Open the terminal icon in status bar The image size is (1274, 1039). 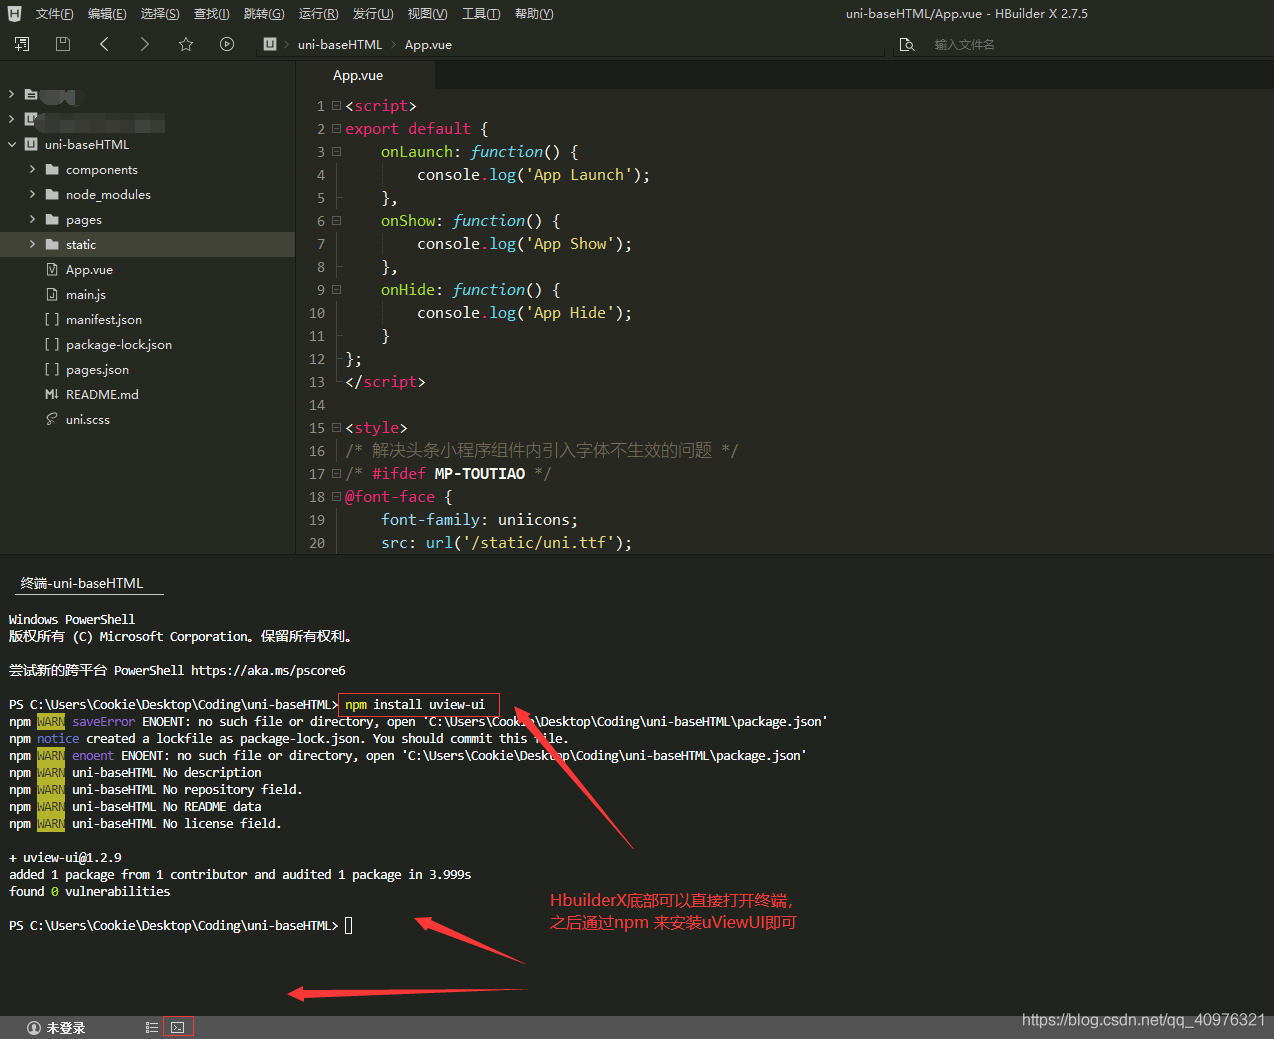point(178,1026)
